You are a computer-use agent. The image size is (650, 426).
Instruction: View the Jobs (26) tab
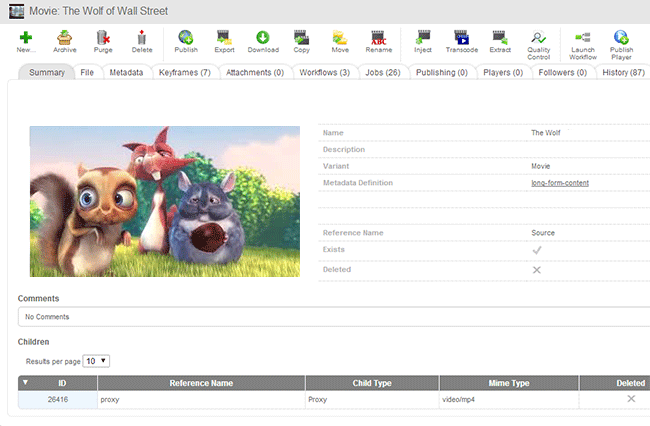point(380,72)
